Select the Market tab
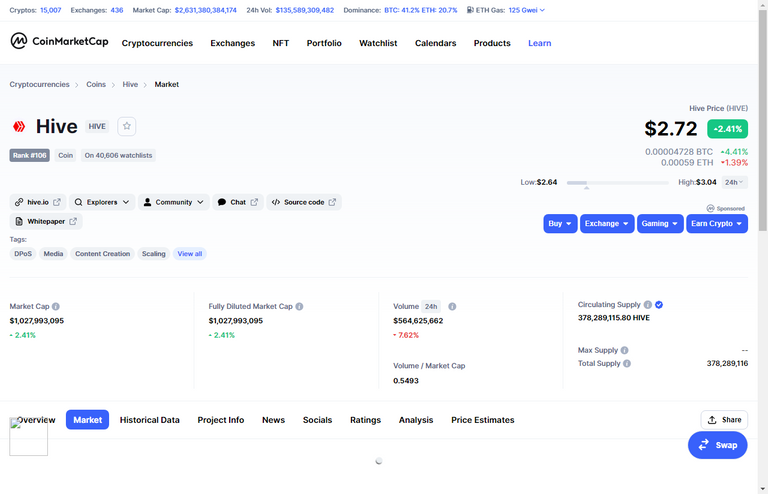Image resolution: width=768 pixels, height=494 pixels. tap(88, 420)
